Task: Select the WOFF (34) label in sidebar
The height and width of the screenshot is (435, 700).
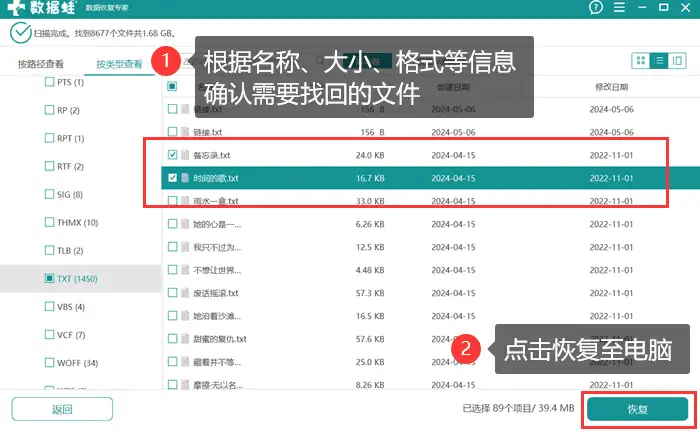Action: [x=78, y=363]
